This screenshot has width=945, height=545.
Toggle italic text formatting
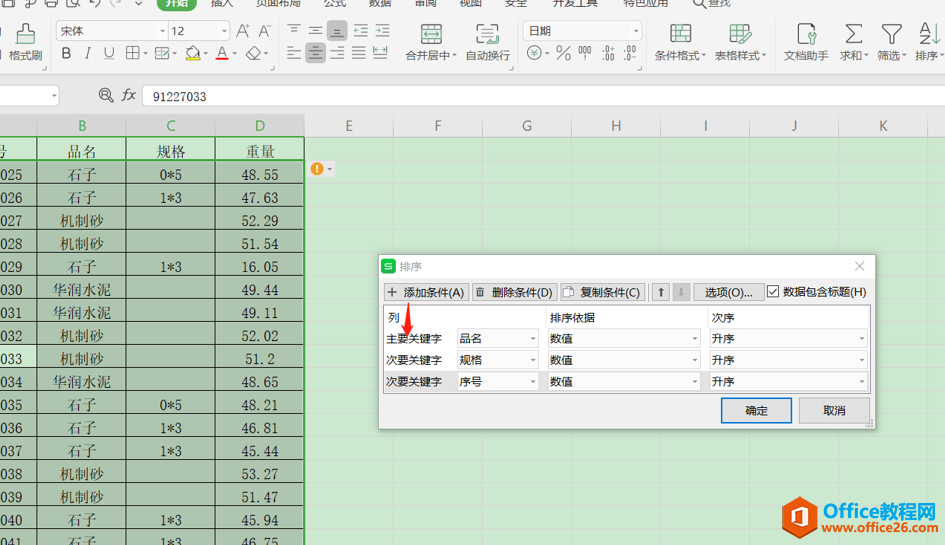coord(87,54)
